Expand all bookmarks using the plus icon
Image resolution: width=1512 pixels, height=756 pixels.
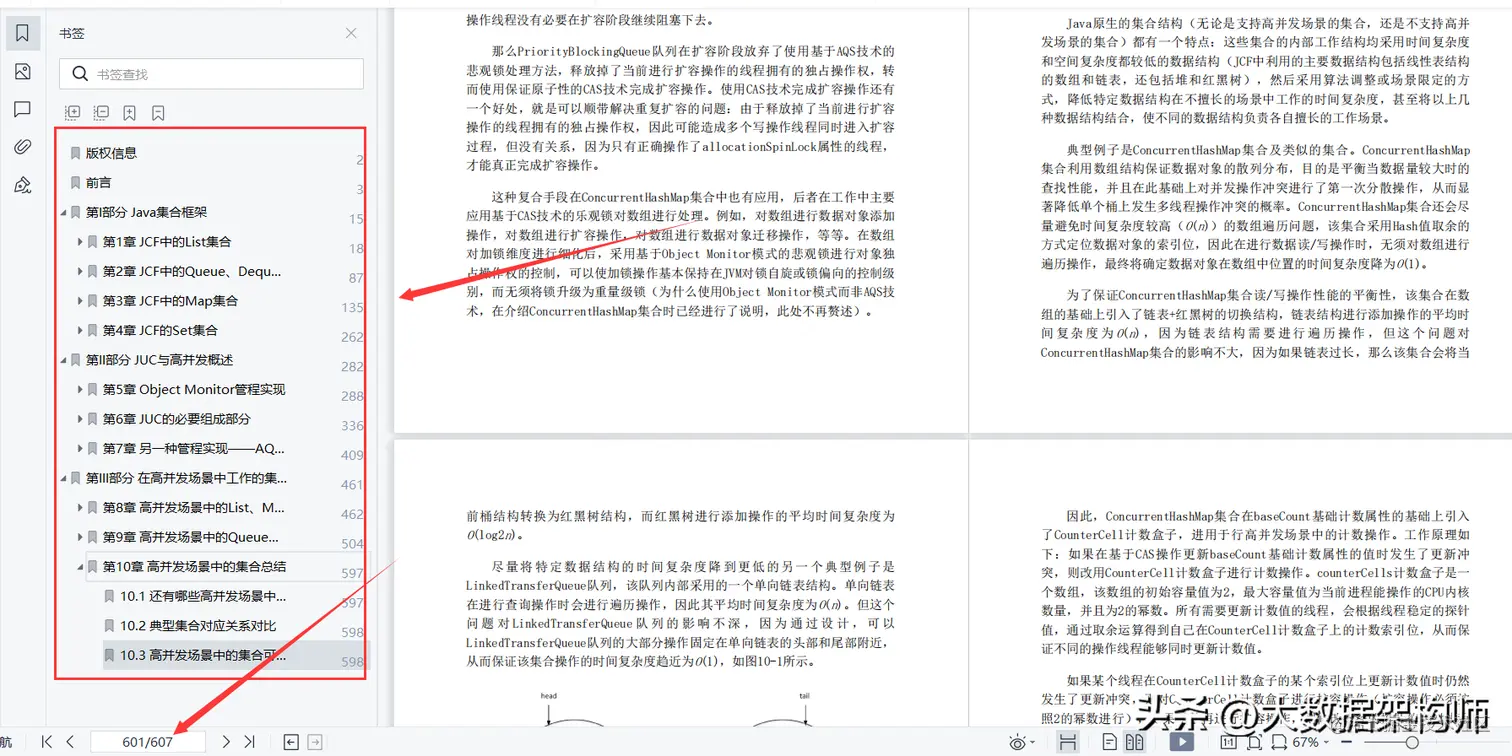tap(72, 113)
